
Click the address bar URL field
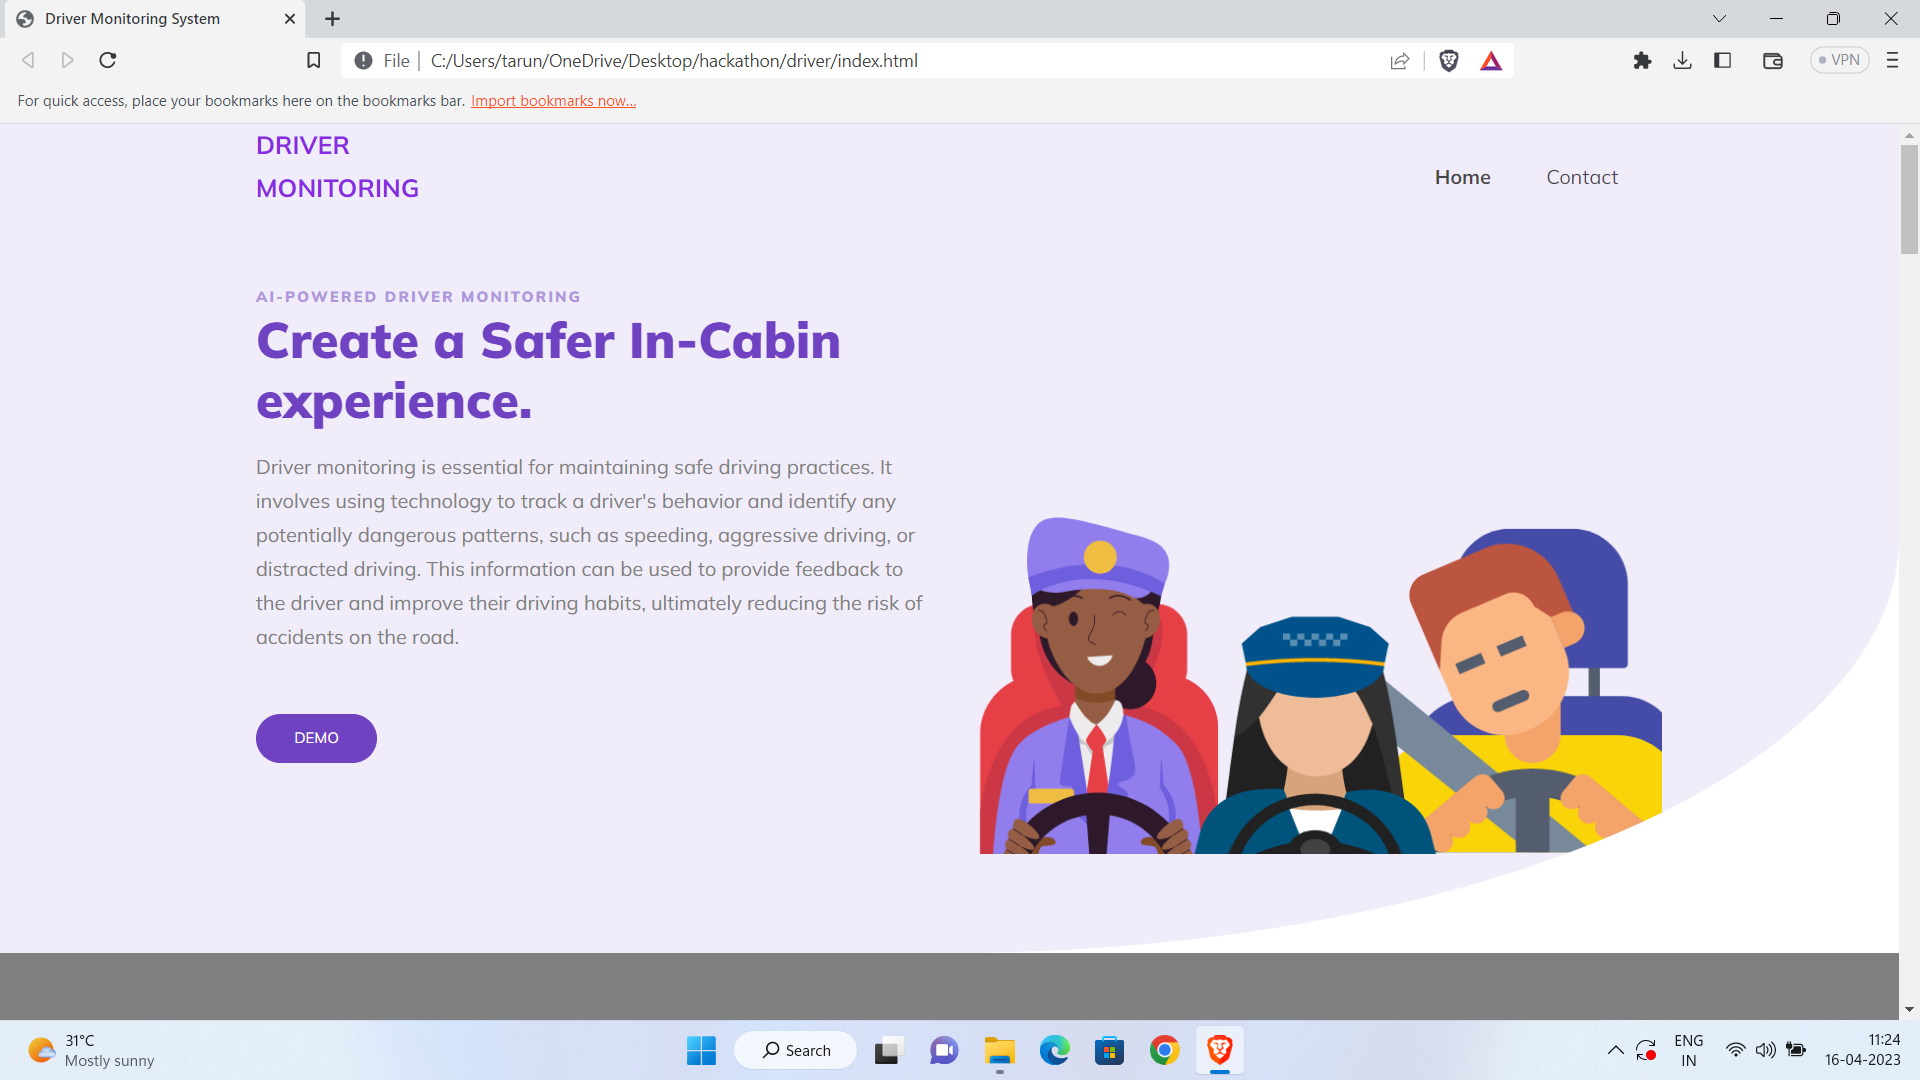tap(900, 61)
